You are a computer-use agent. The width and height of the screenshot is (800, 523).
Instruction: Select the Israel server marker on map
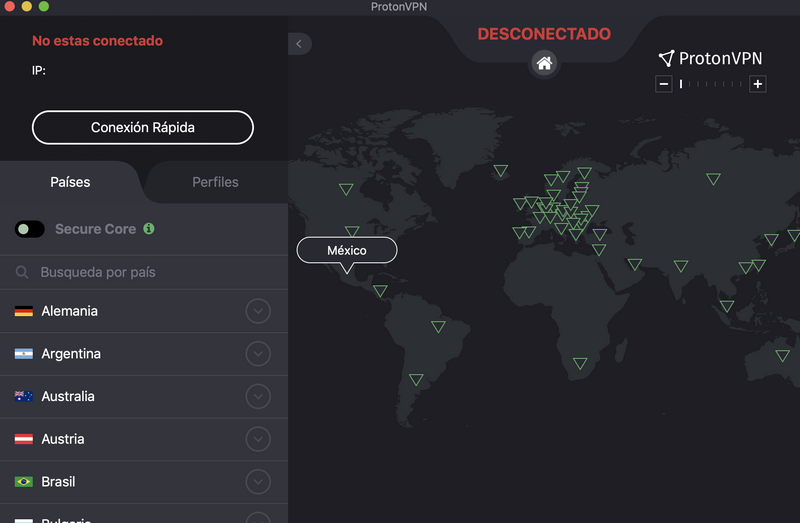coord(599,250)
